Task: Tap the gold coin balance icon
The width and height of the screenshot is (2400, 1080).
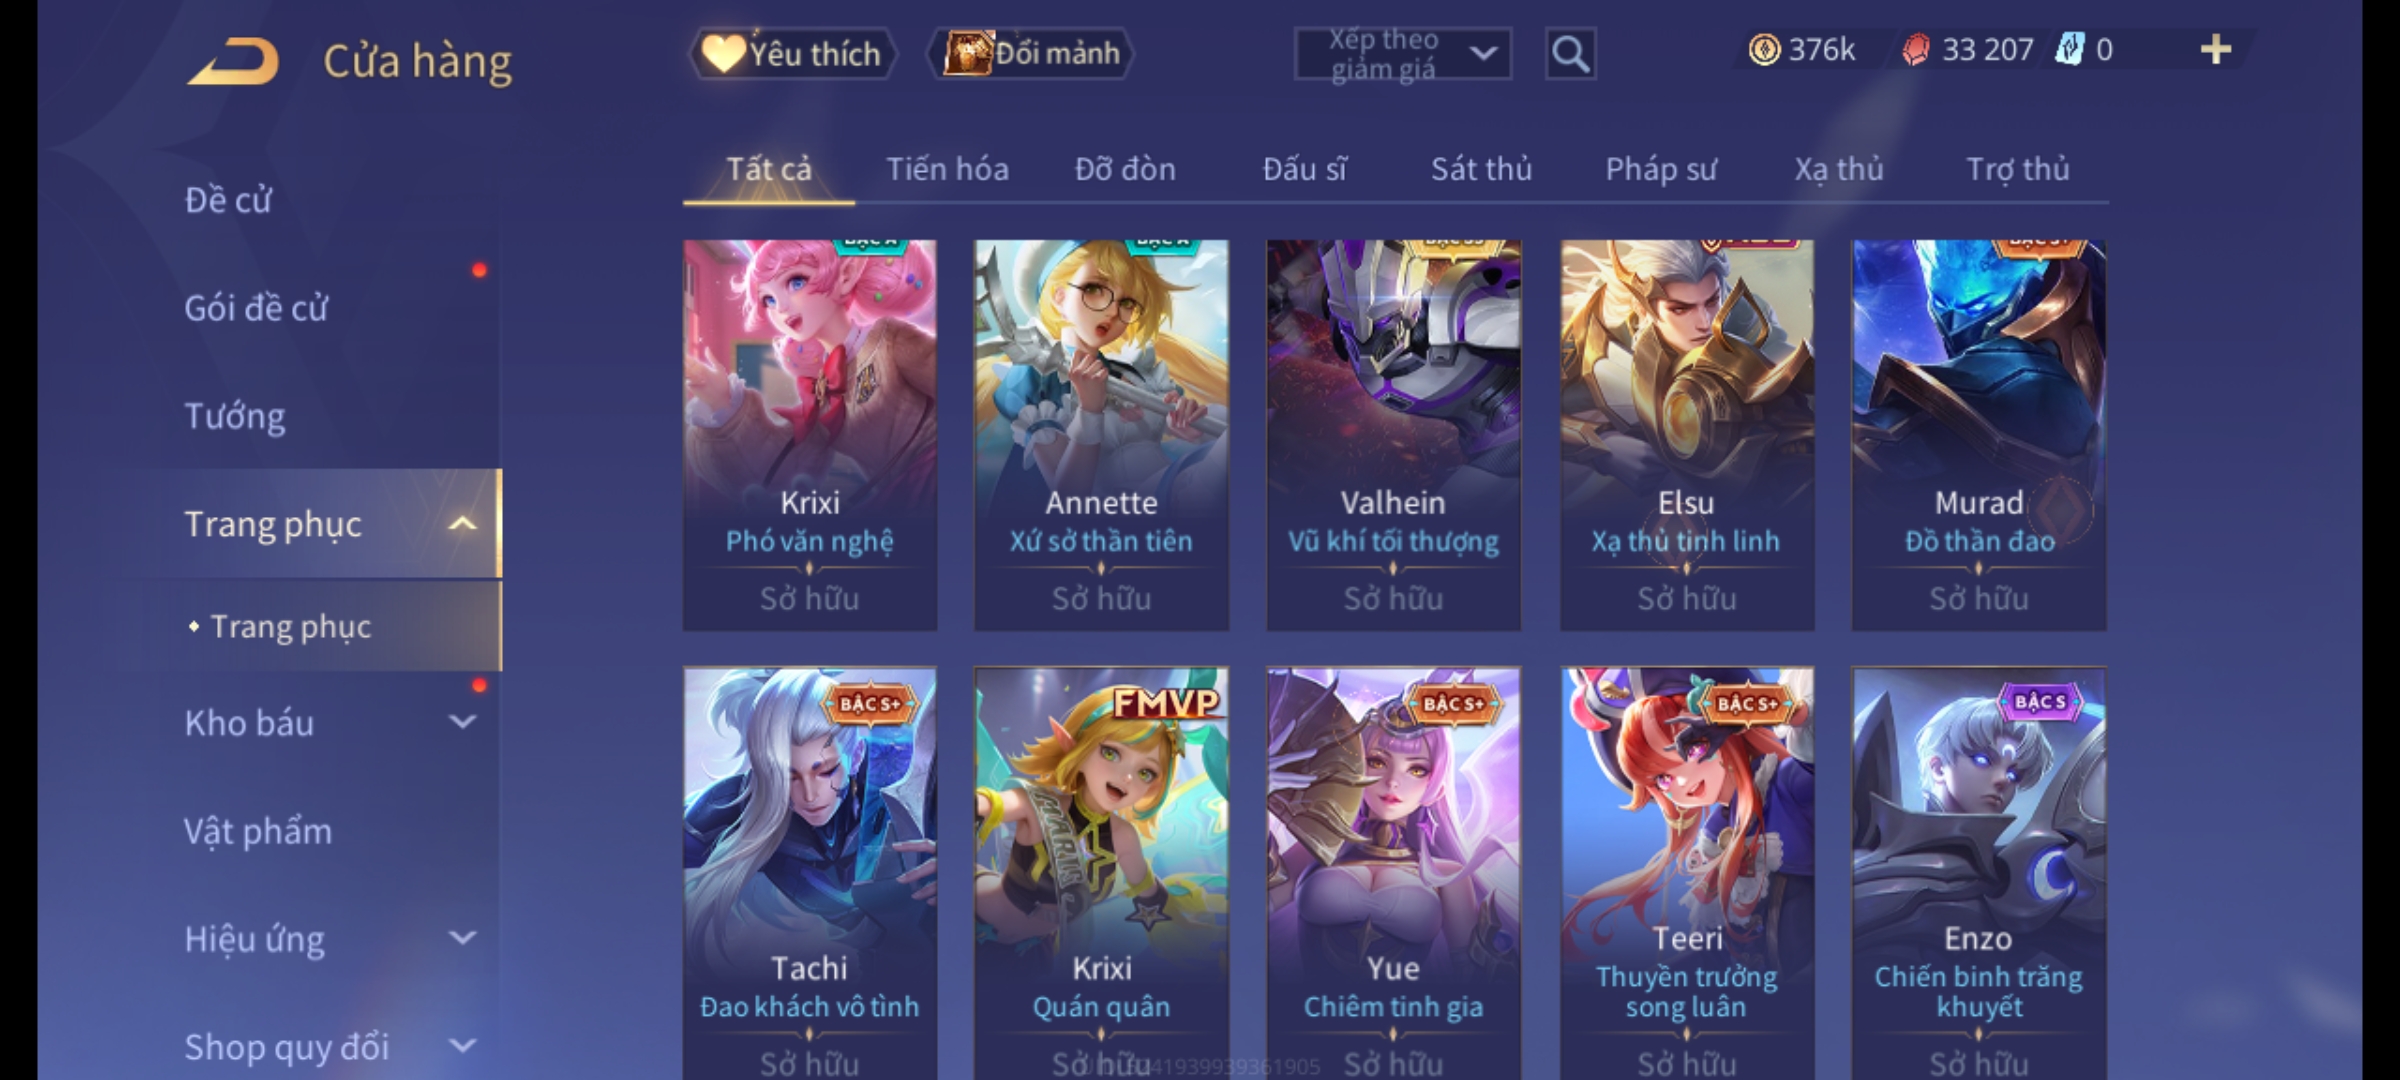Action: tap(1764, 50)
